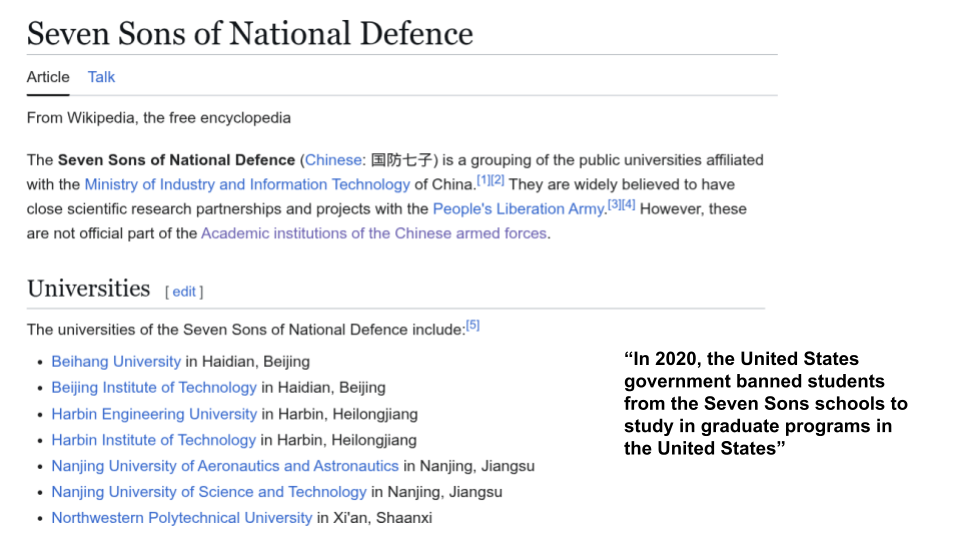Open citation reference 2

[x=497, y=181]
